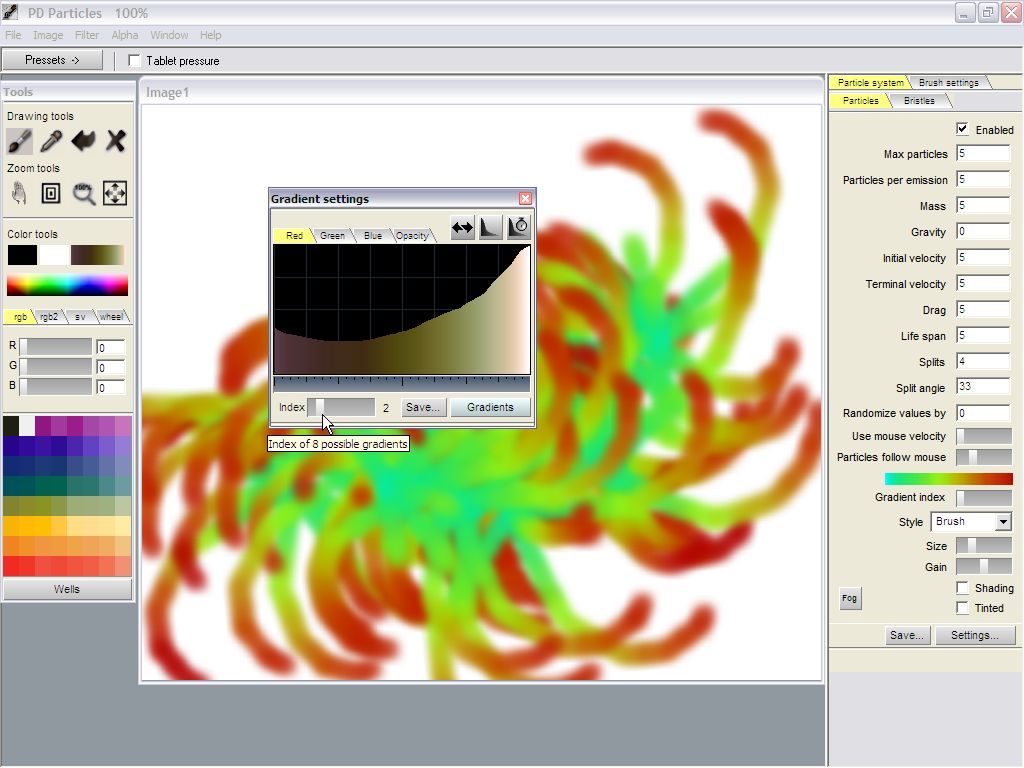Click the black arrow undo drawing tool
Screen dimensions: 1024x768
click(83, 141)
